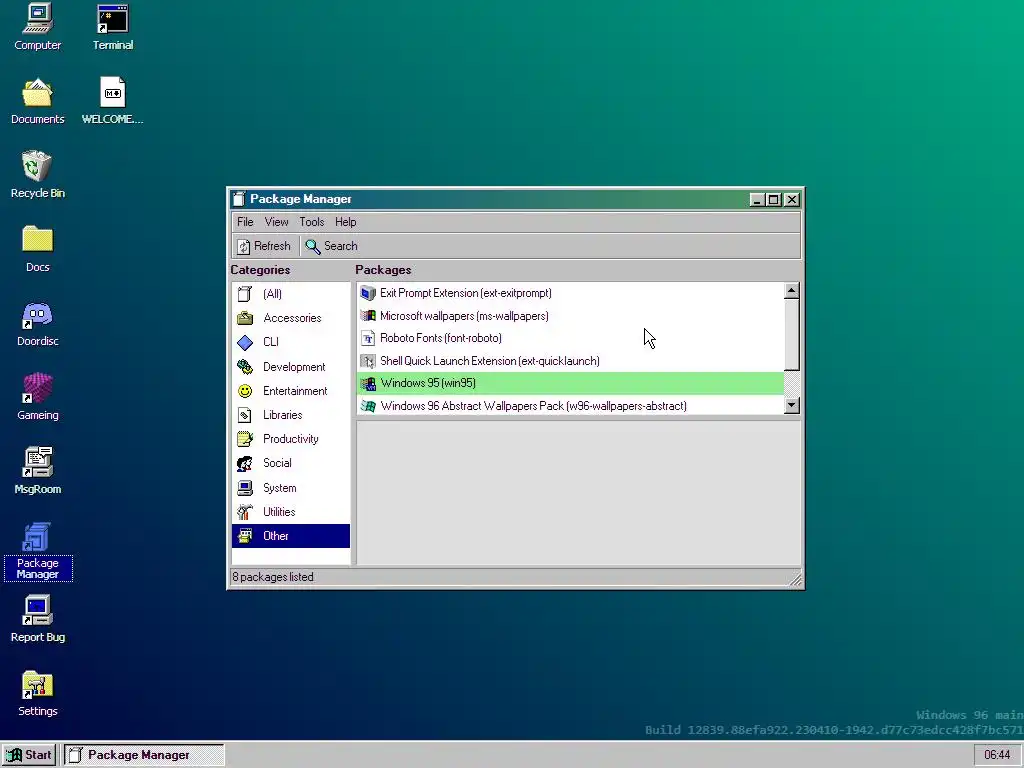Screen dimensions: 1024x768
Task: Open the File menu
Action: tap(245, 222)
